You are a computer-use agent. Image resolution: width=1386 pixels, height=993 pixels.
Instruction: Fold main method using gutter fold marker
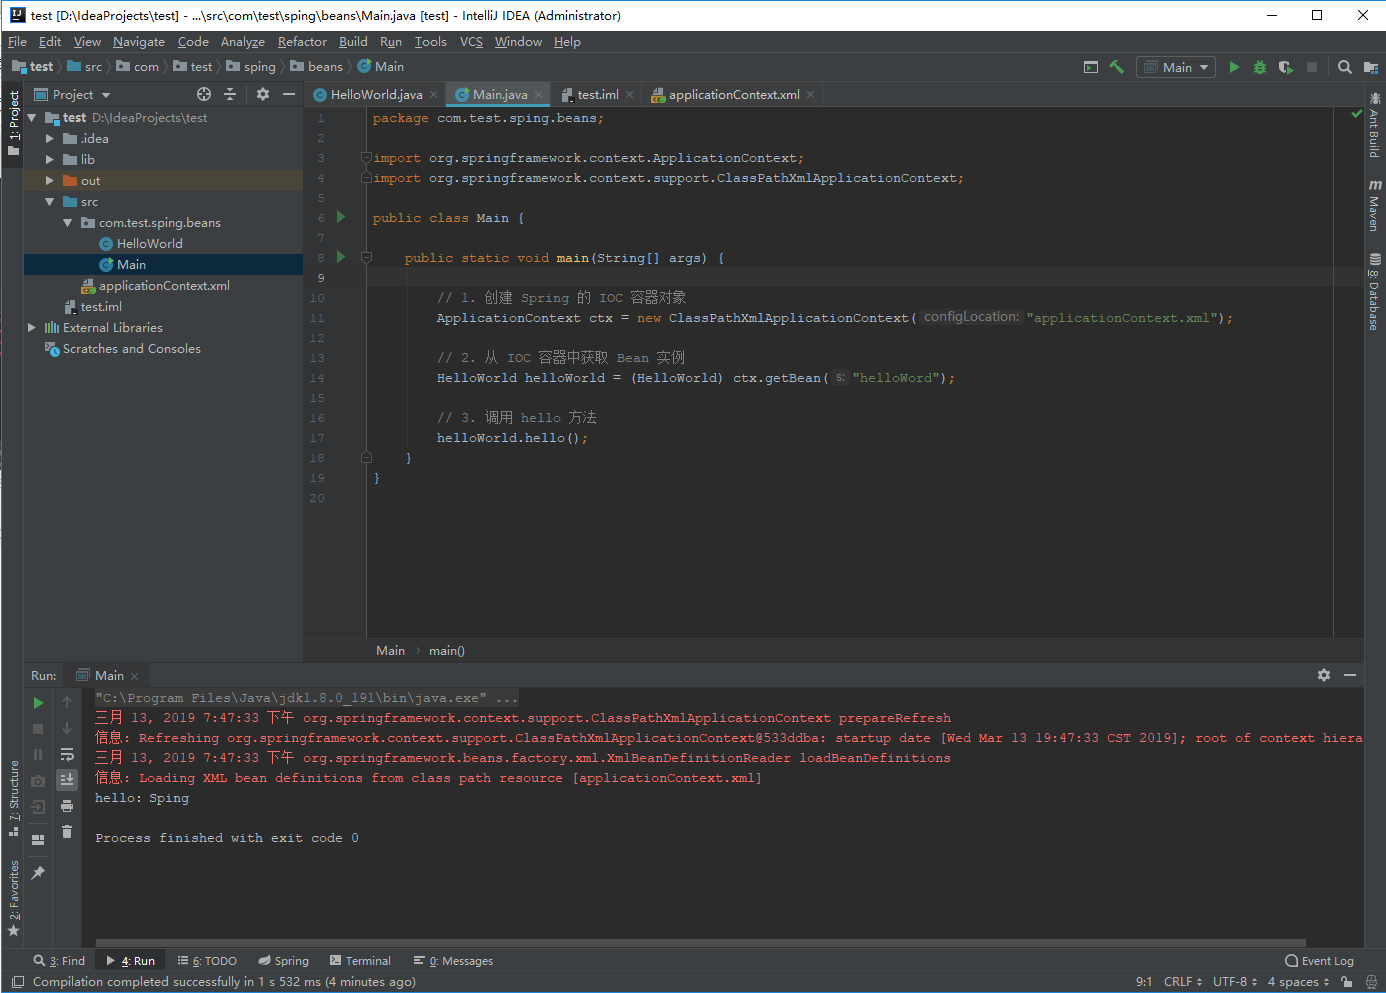(366, 258)
